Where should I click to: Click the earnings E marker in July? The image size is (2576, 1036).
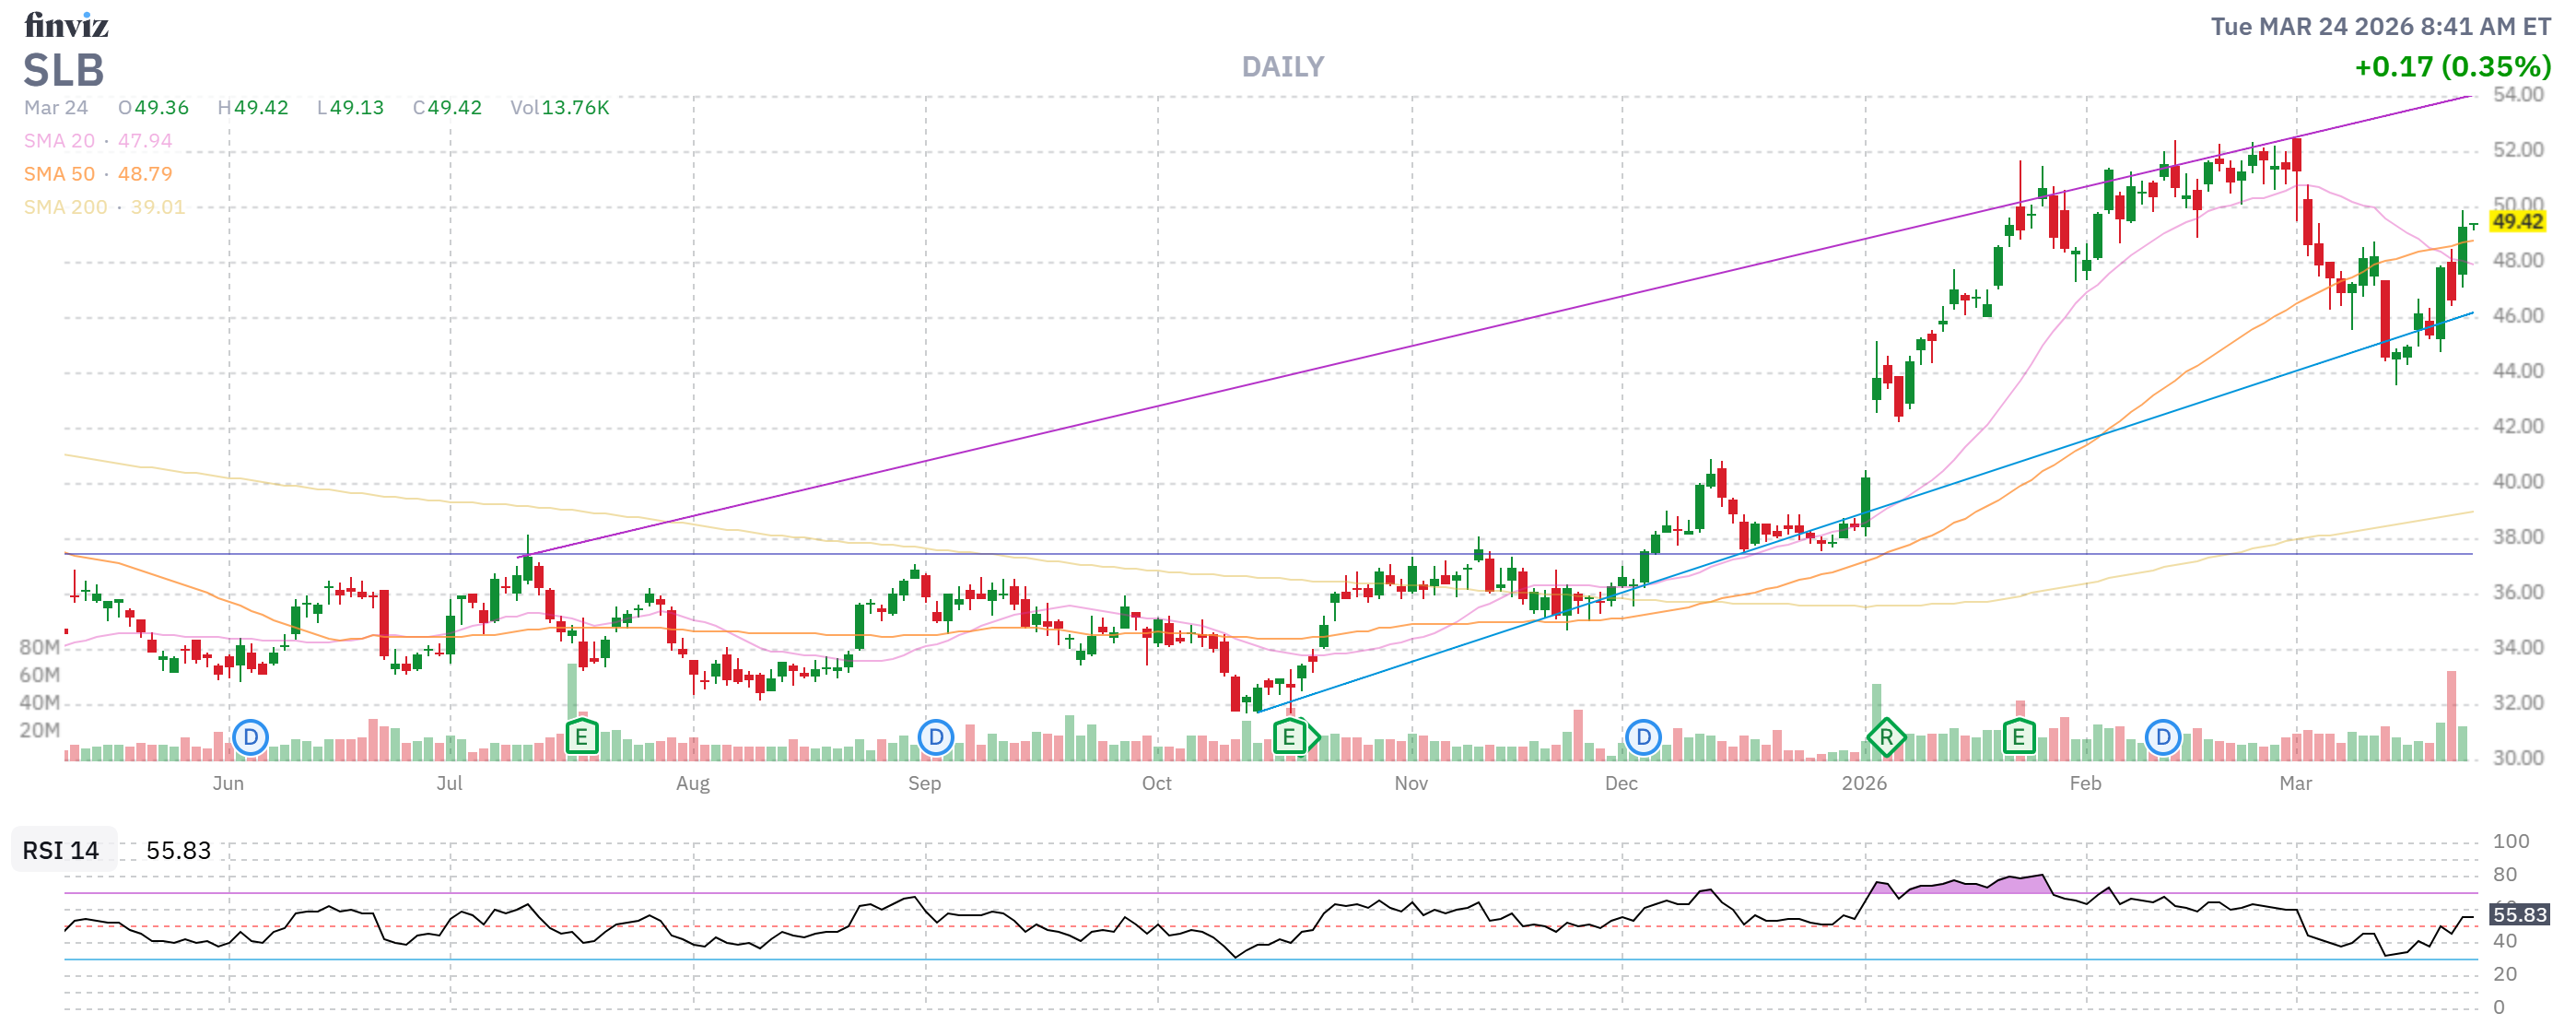(581, 738)
